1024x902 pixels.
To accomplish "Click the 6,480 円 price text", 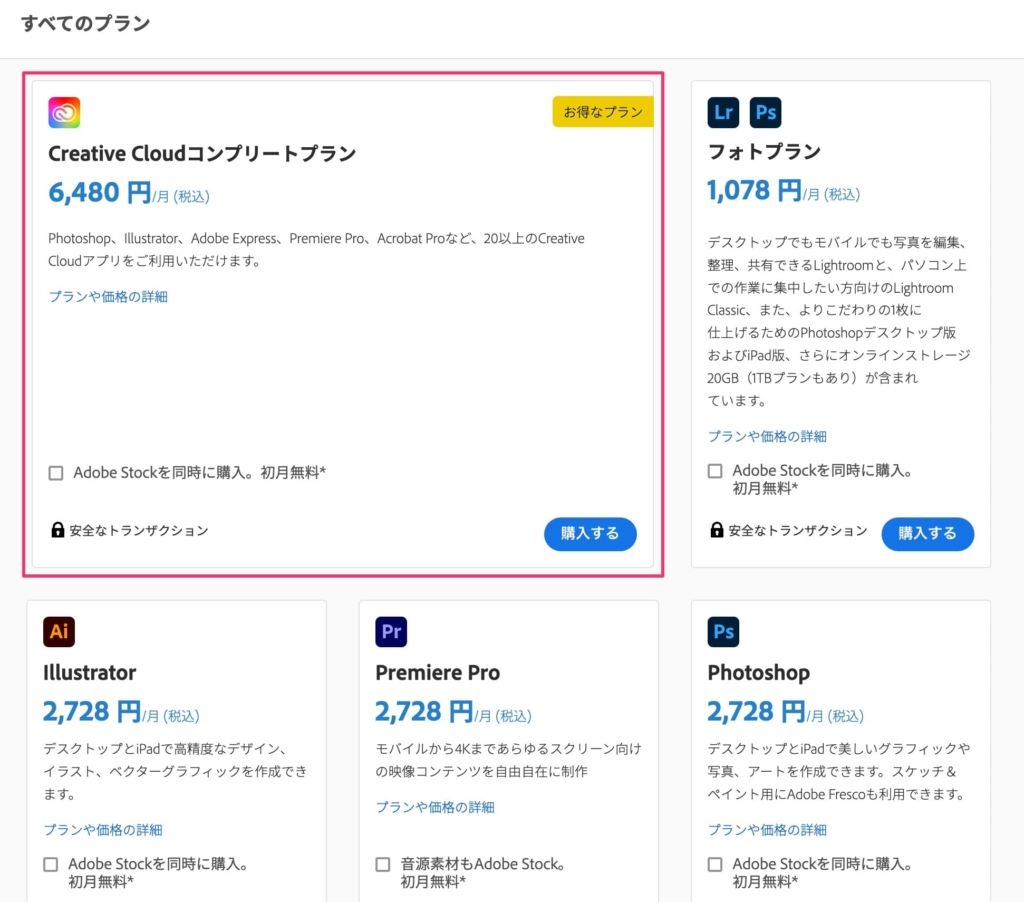I will point(99,193).
